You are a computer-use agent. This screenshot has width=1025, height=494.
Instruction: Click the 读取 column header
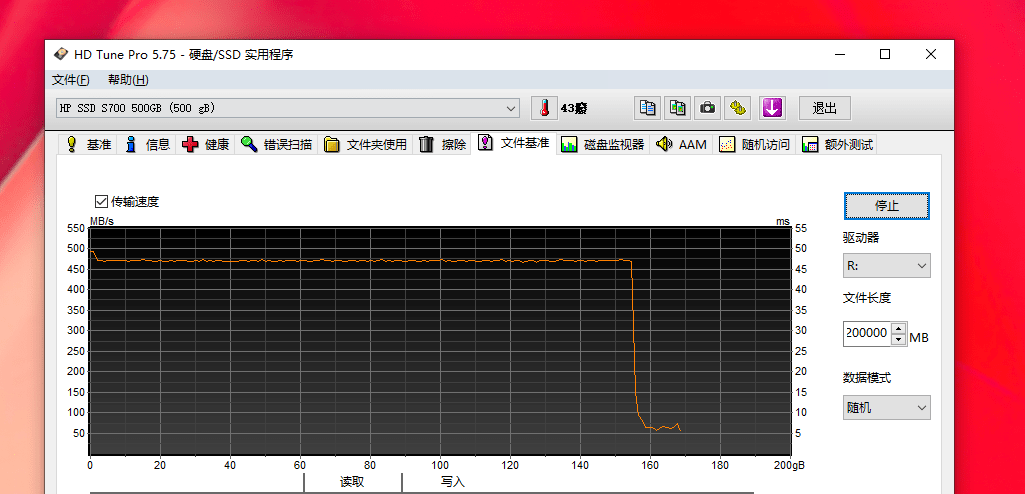pos(352,482)
